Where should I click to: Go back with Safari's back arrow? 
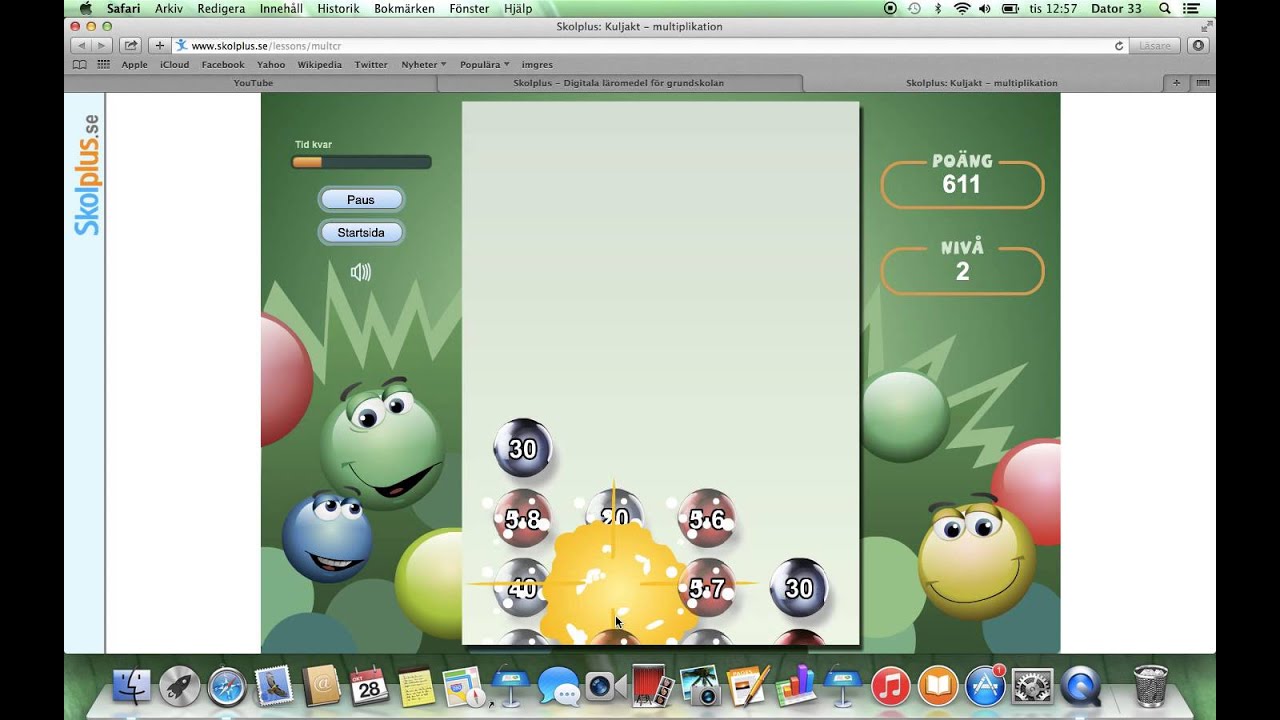pos(80,46)
